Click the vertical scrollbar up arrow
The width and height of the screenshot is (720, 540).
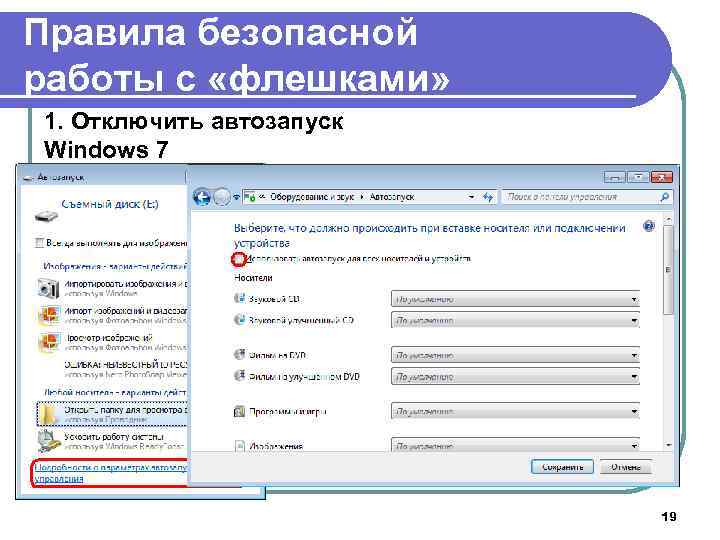click(668, 220)
